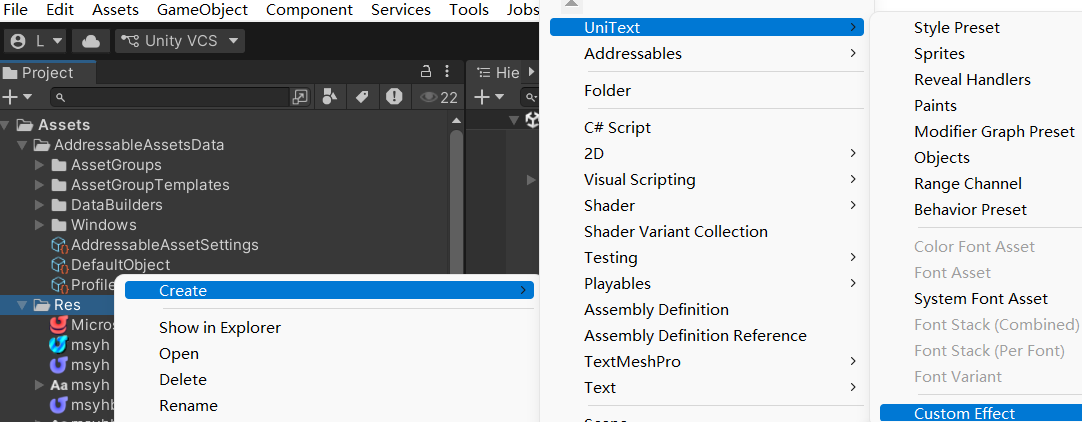Toggle the Project panel lock icon

426,71
